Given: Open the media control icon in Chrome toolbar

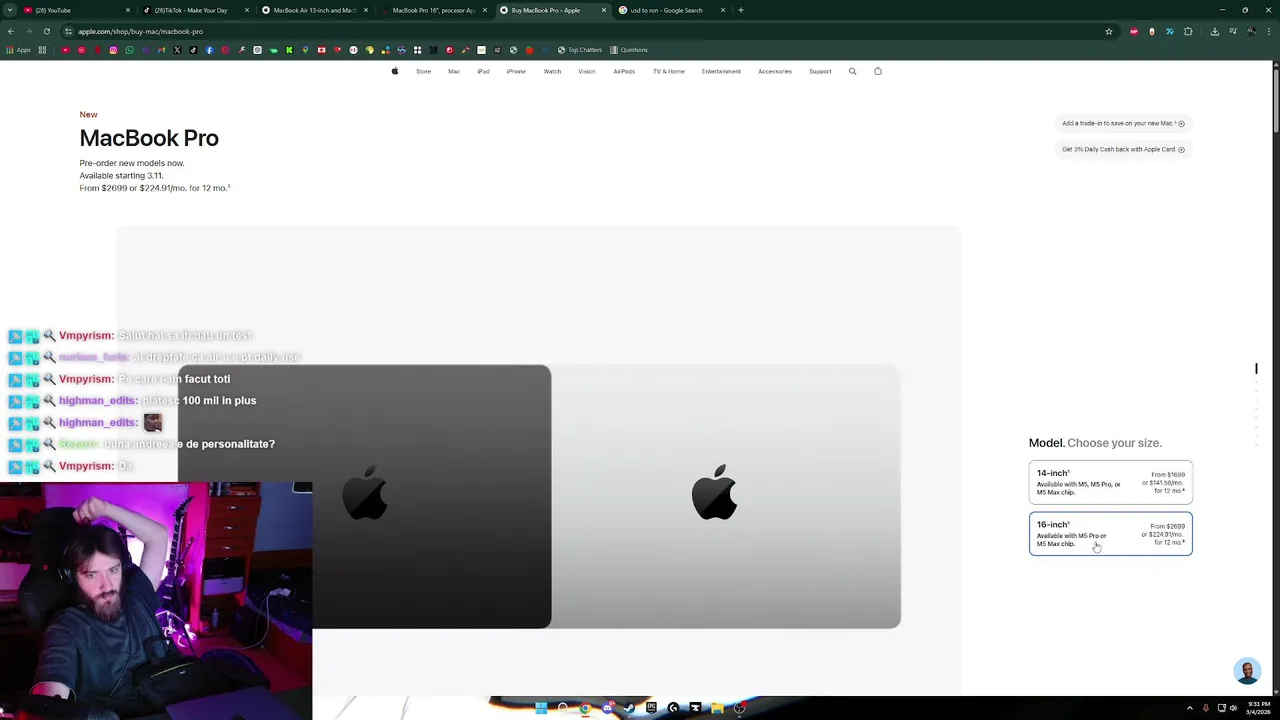Looking at the screenshot, I should point(1233,31).
